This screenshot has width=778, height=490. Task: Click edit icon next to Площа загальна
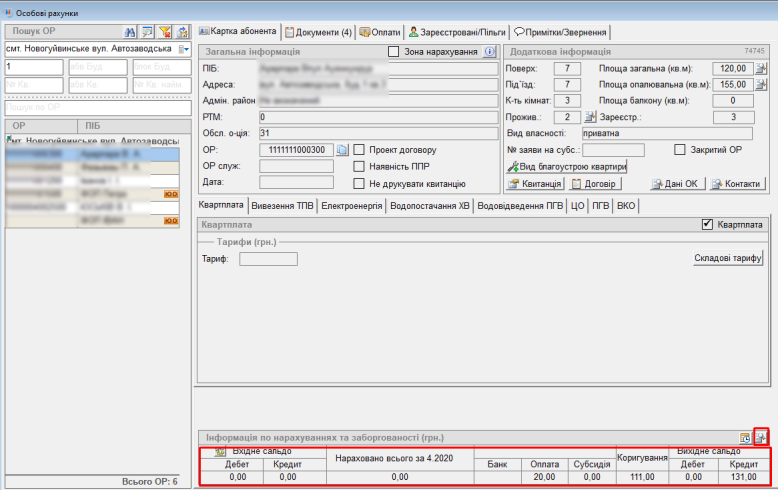click(760, 68)
